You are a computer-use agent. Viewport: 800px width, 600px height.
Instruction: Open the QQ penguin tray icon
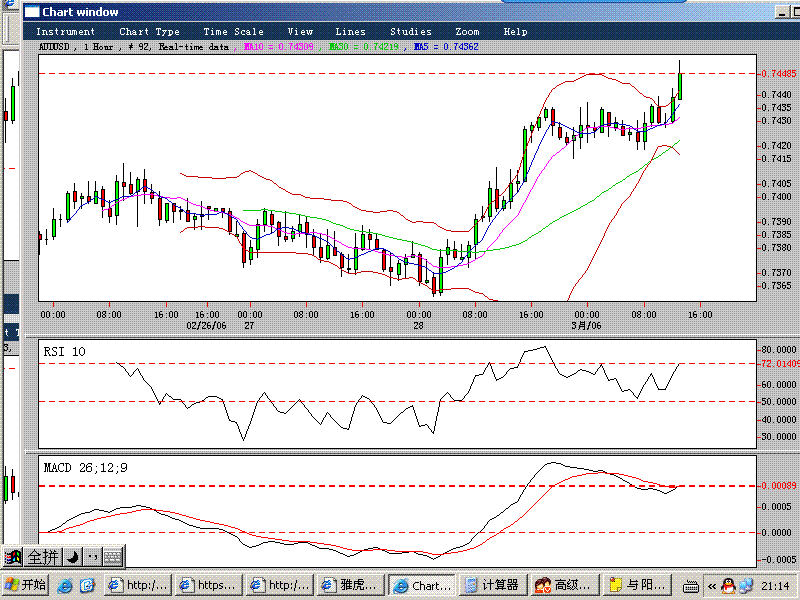click(x=728, y=585)
